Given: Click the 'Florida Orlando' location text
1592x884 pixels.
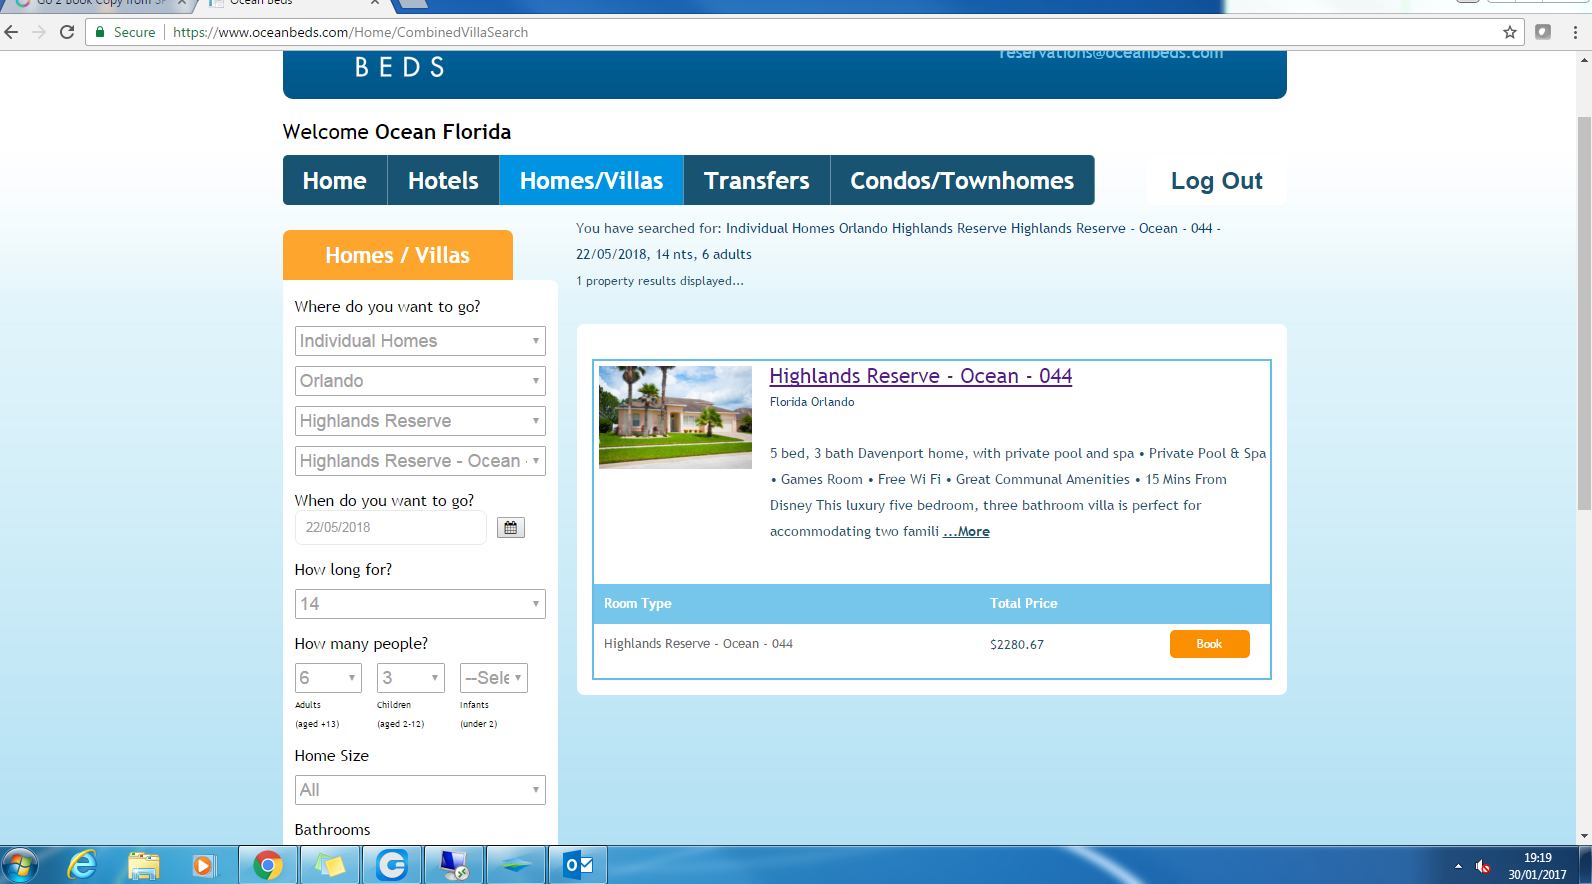Looking at the screenshot, I should point(812,402).
